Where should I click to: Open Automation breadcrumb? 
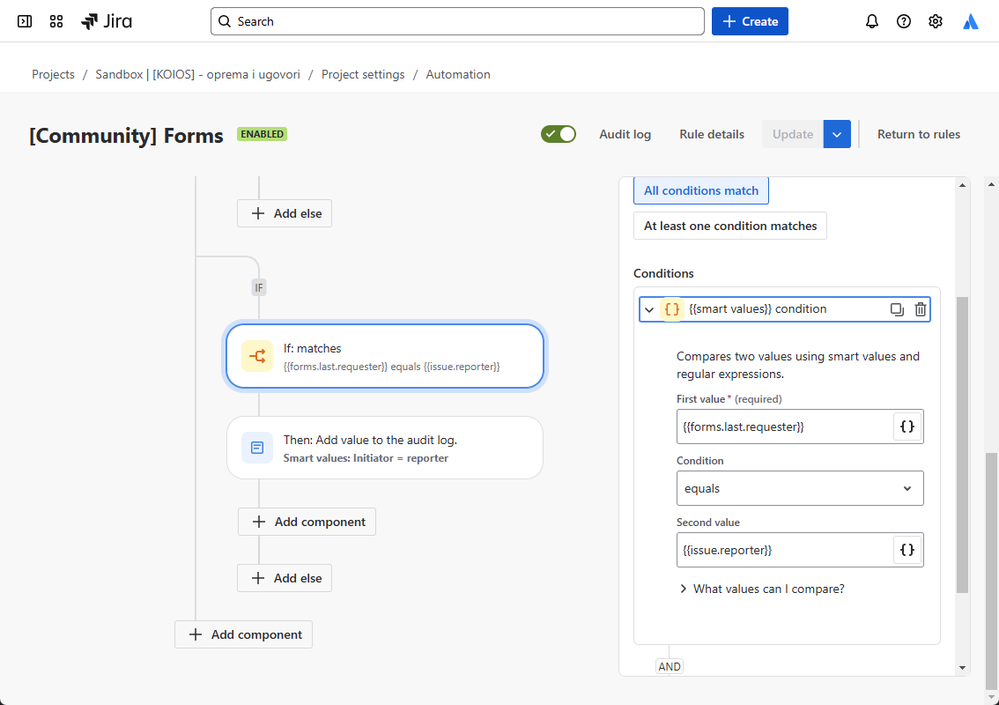[458, 75]
